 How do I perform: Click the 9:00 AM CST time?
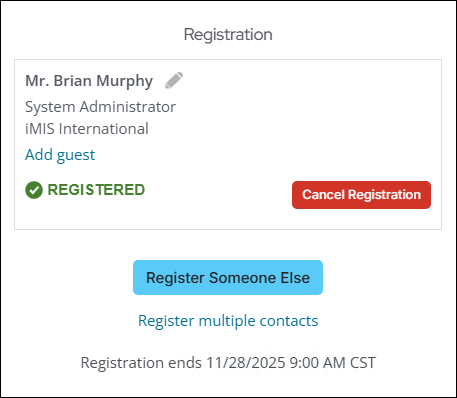point(332,363)
